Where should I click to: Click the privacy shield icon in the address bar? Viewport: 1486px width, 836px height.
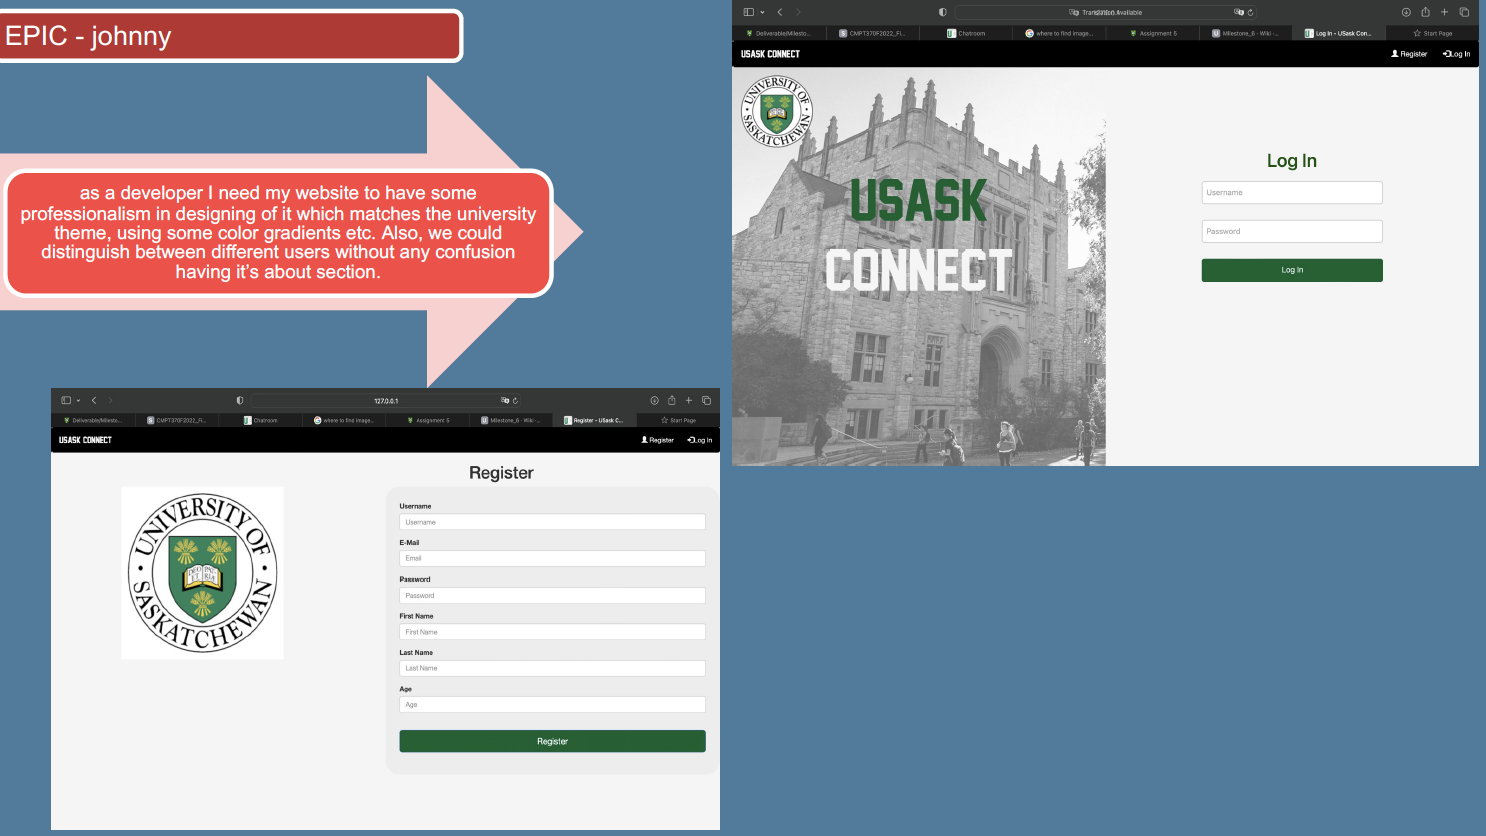click(x=941, y=11)
